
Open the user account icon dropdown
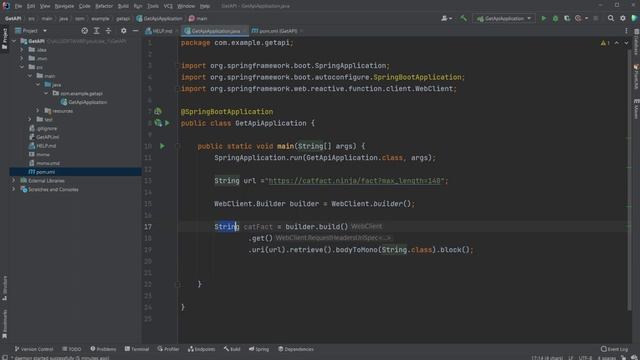tap(447, 18)
